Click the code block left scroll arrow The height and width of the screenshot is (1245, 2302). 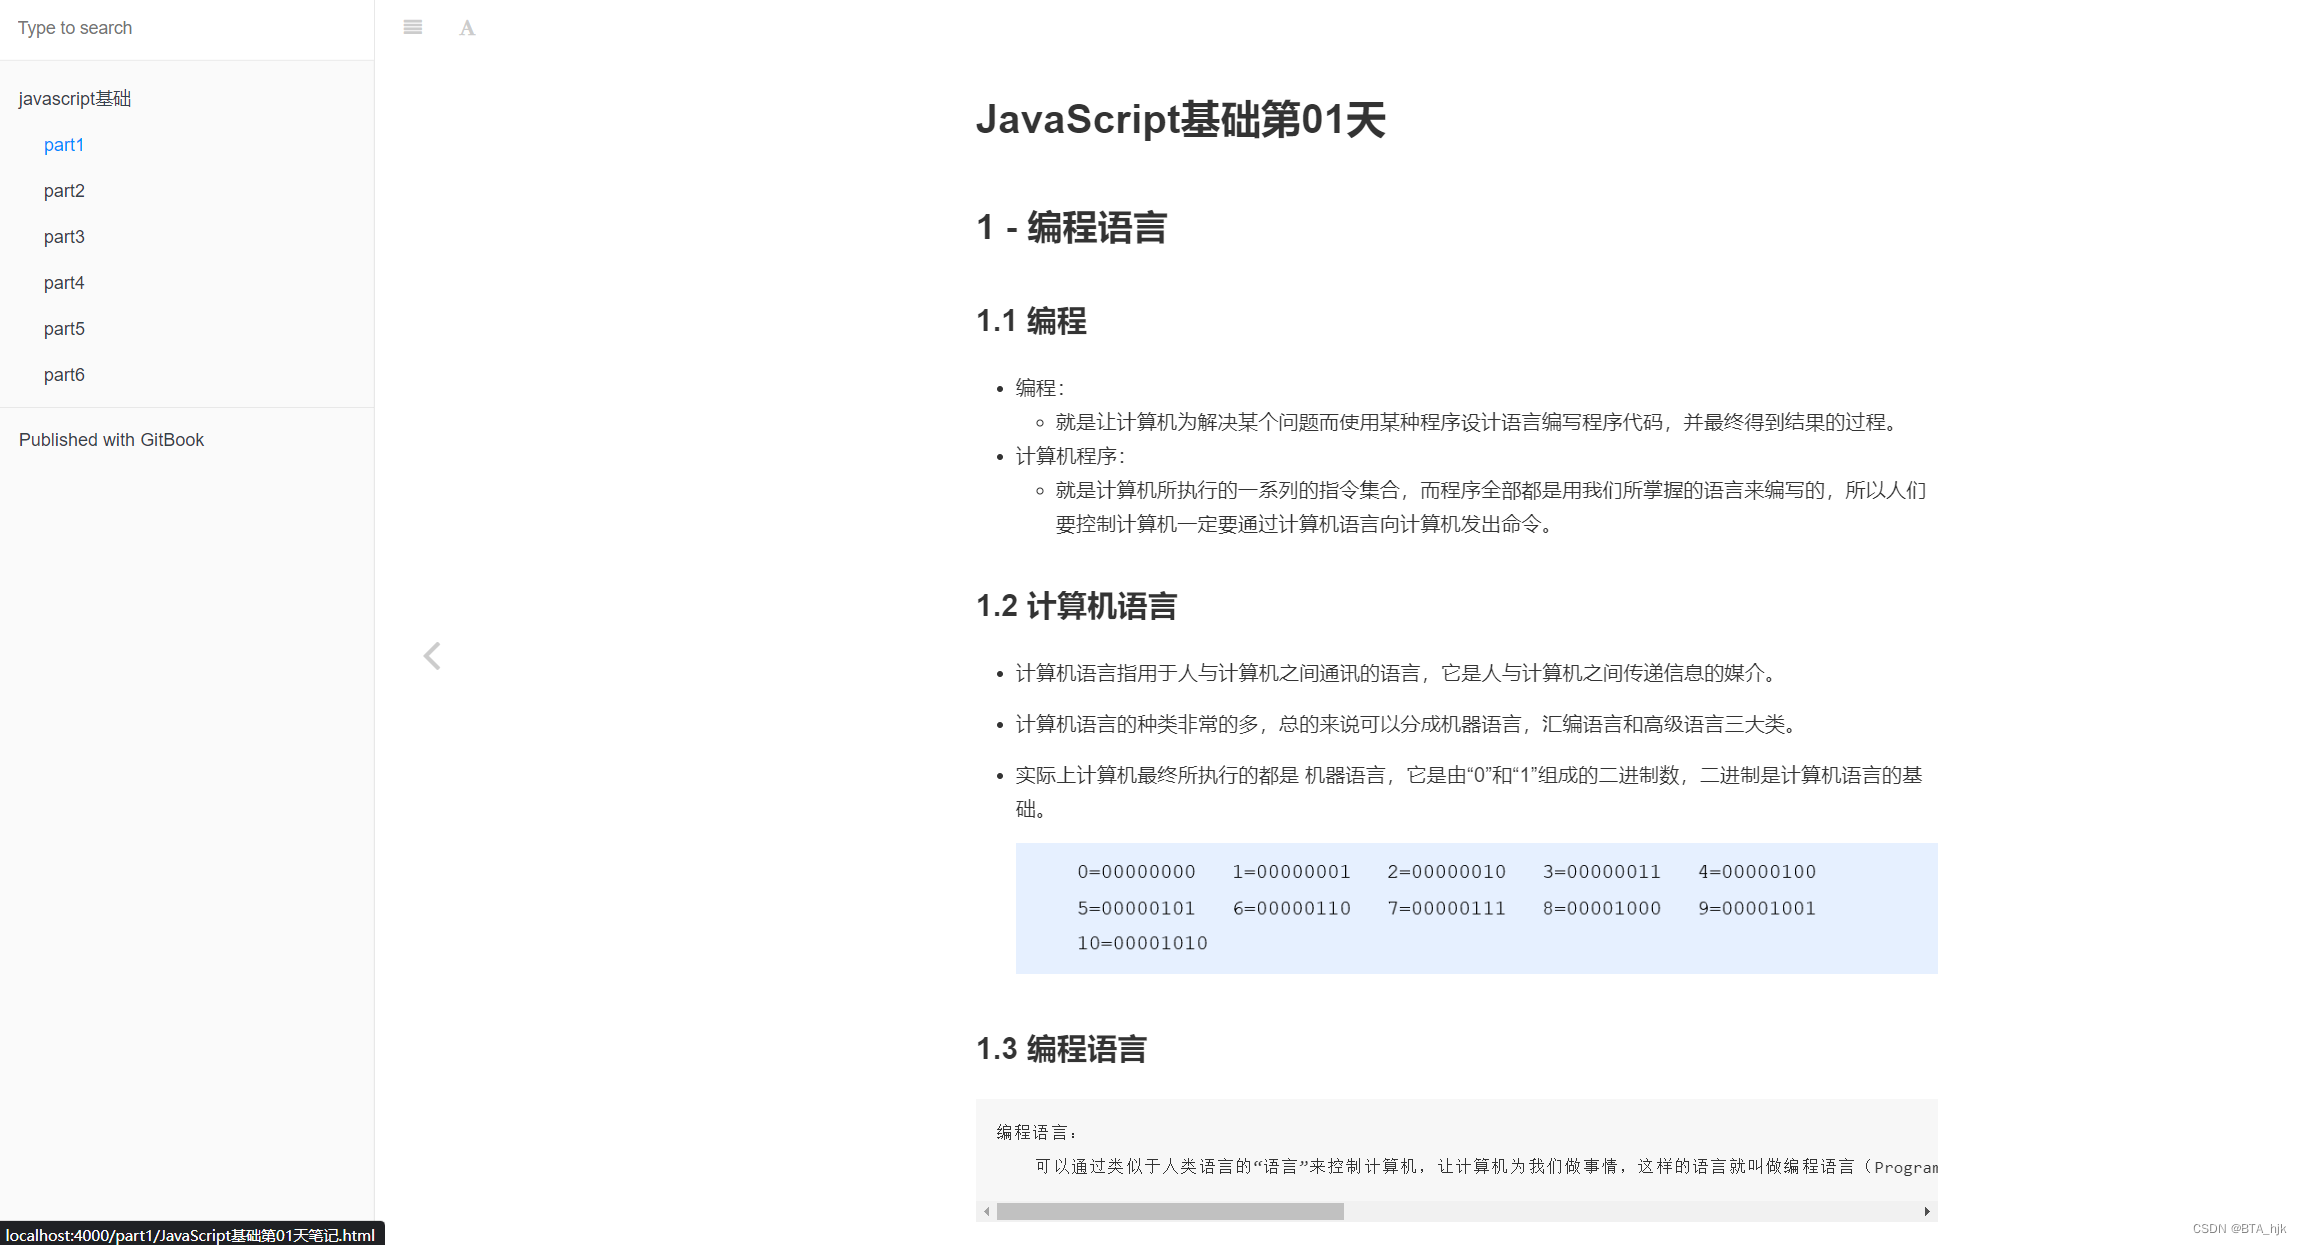[987, 1211]
